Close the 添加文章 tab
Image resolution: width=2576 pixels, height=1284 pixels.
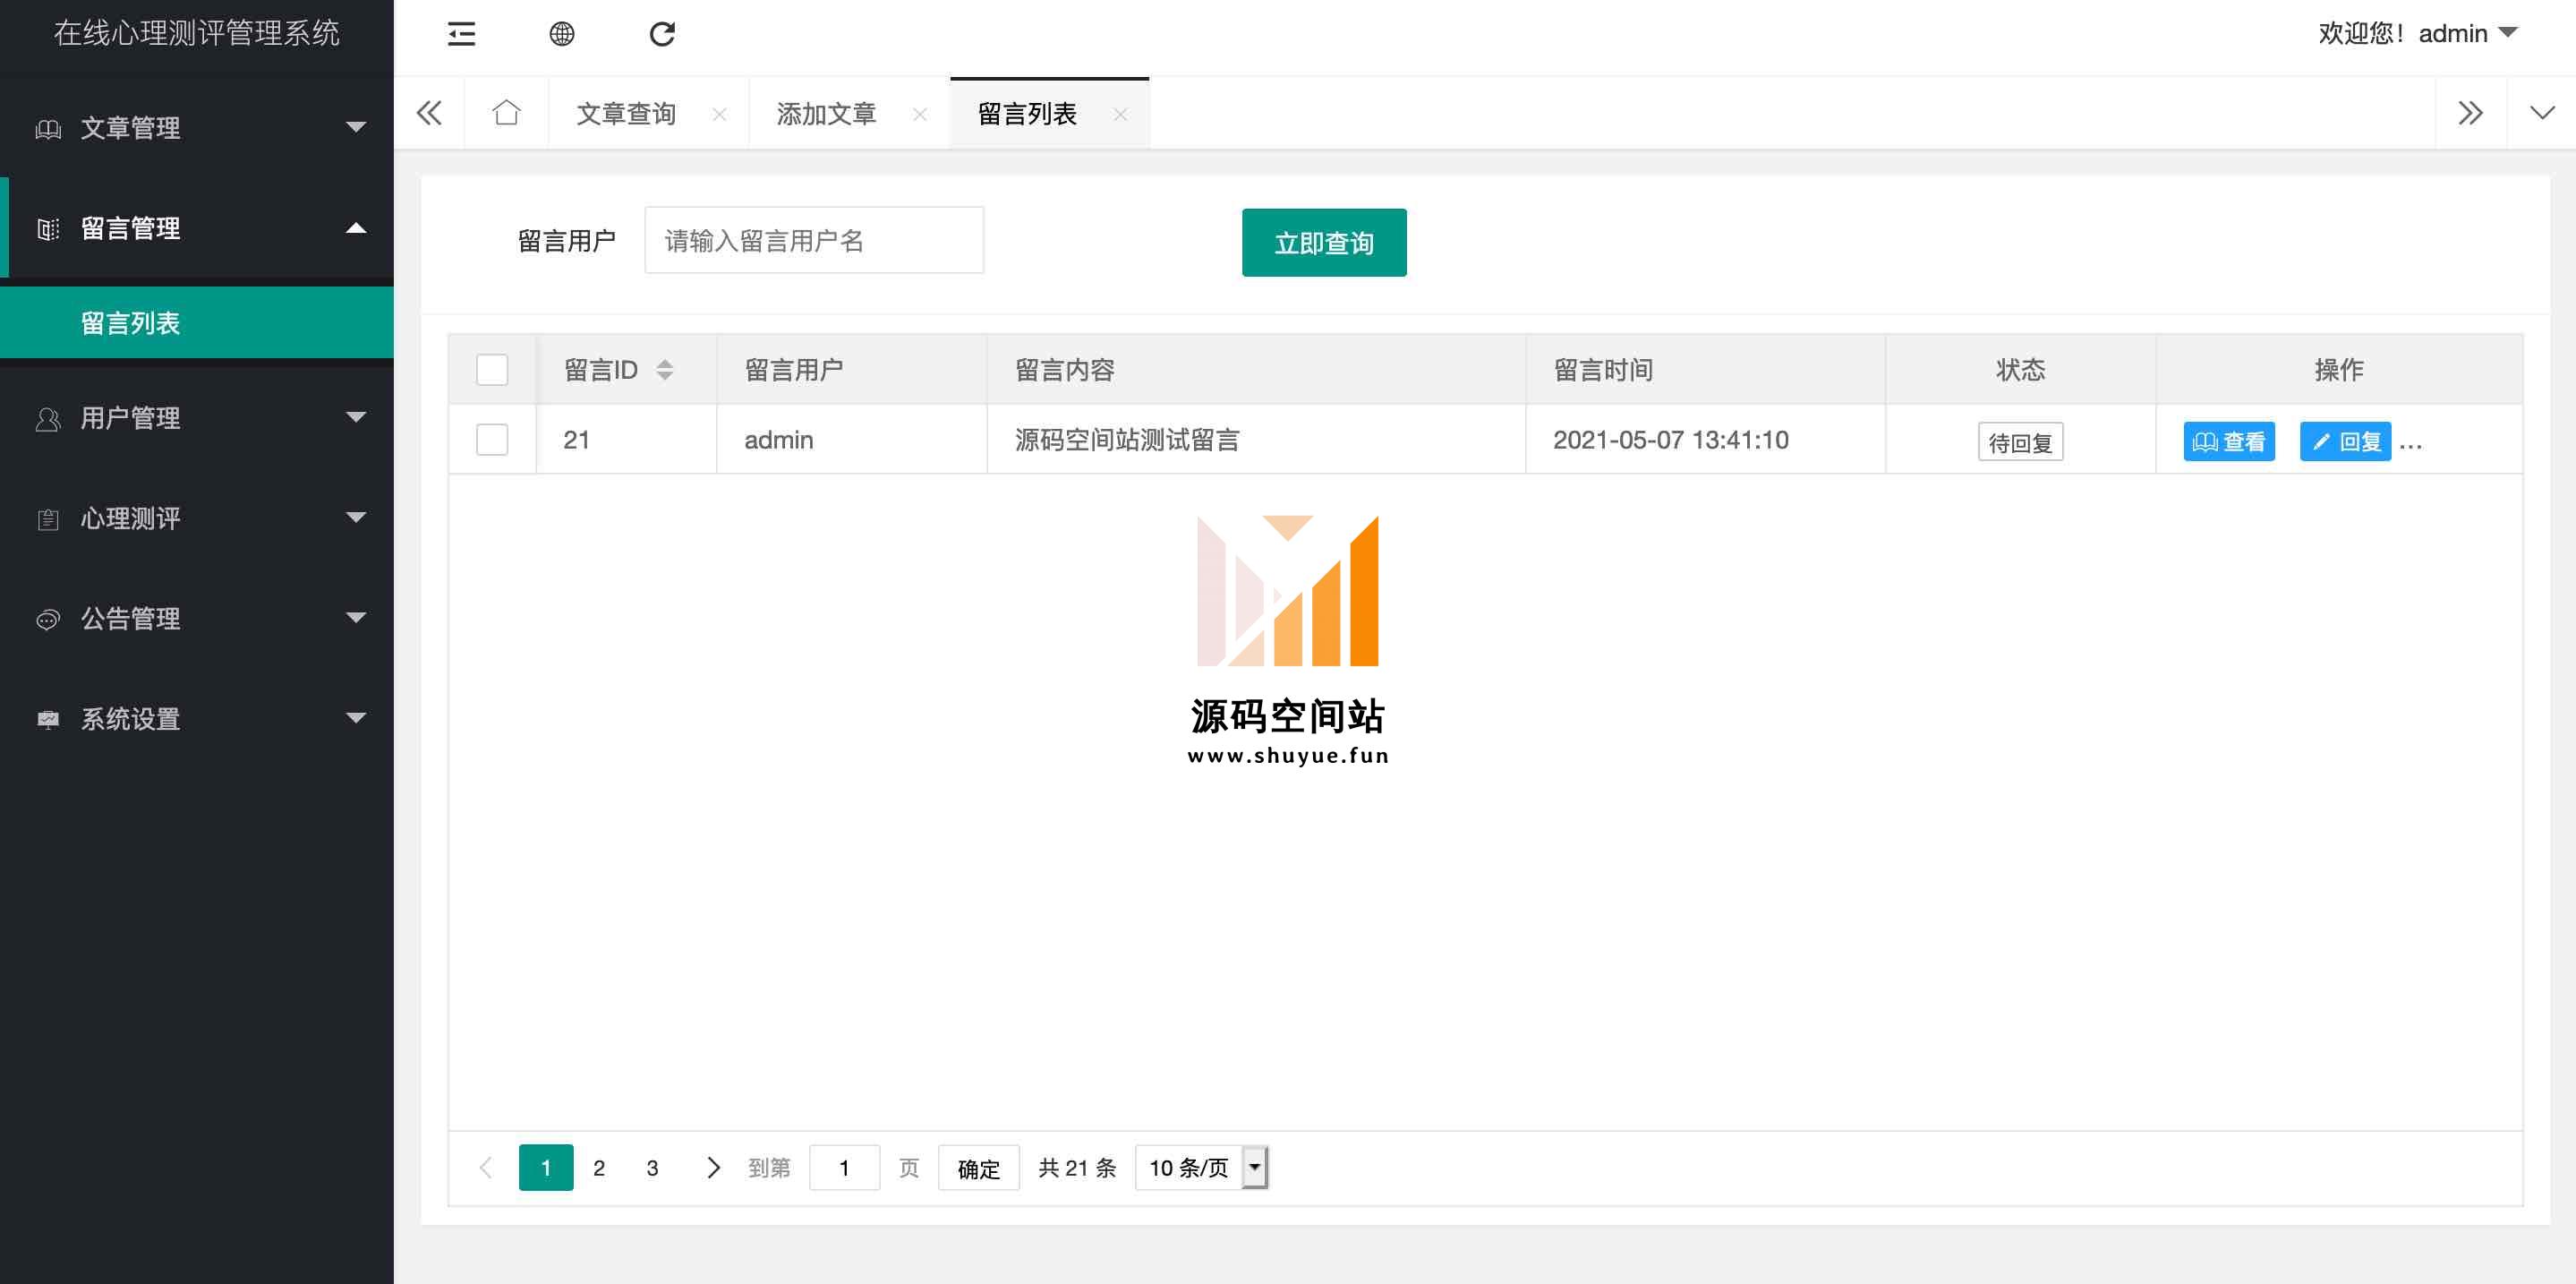(920, 115)
